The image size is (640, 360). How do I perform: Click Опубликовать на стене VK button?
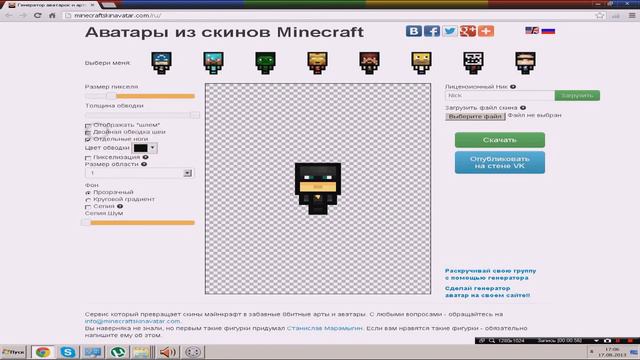pos(500,162)
